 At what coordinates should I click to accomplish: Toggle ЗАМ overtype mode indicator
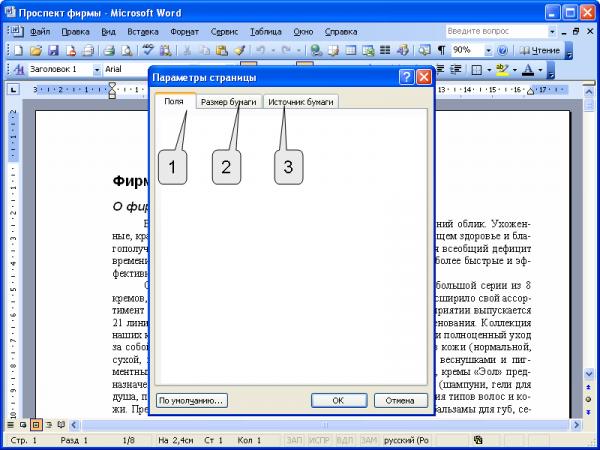(x=369, y=440)
